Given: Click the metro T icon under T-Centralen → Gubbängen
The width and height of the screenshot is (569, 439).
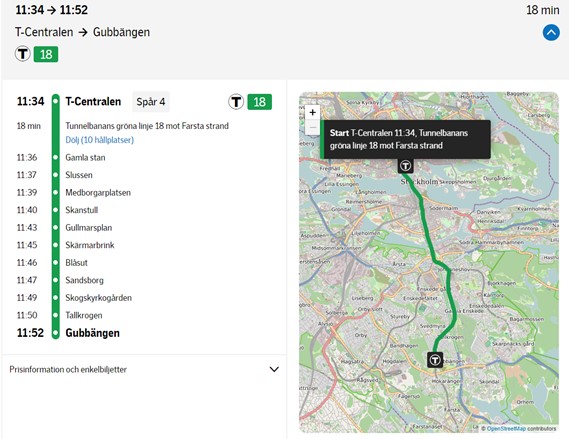Looking at the screenshot, I should (22, 54).
